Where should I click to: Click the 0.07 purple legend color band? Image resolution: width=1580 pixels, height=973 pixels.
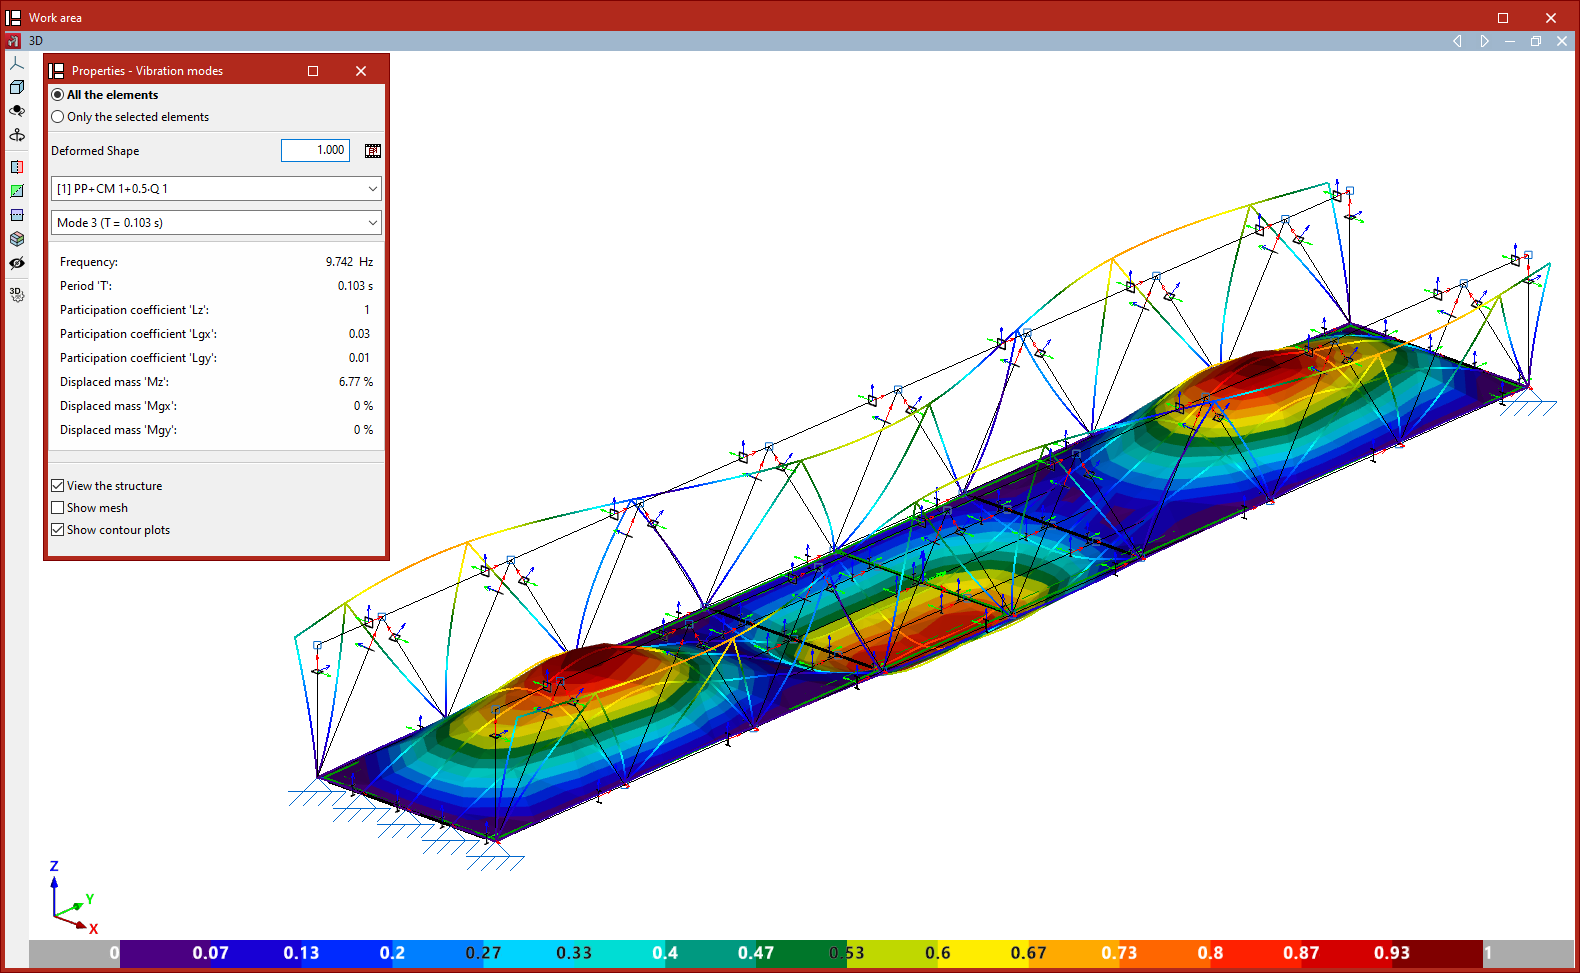click(x=165, y=953)
